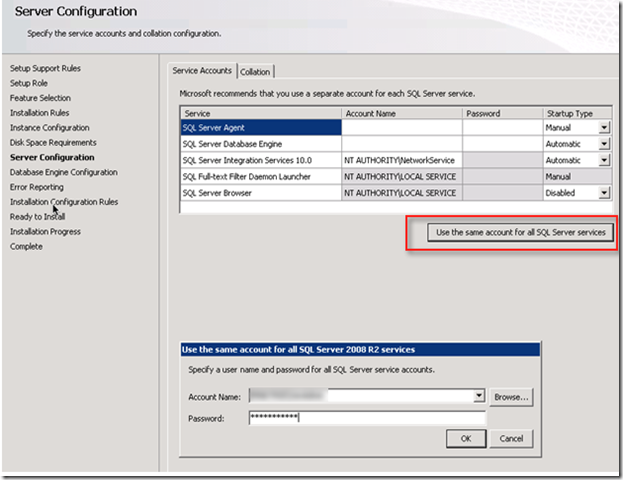
Task: Click Account Name cell in SQL Server Browser row
Action: (x=402, y=193)
